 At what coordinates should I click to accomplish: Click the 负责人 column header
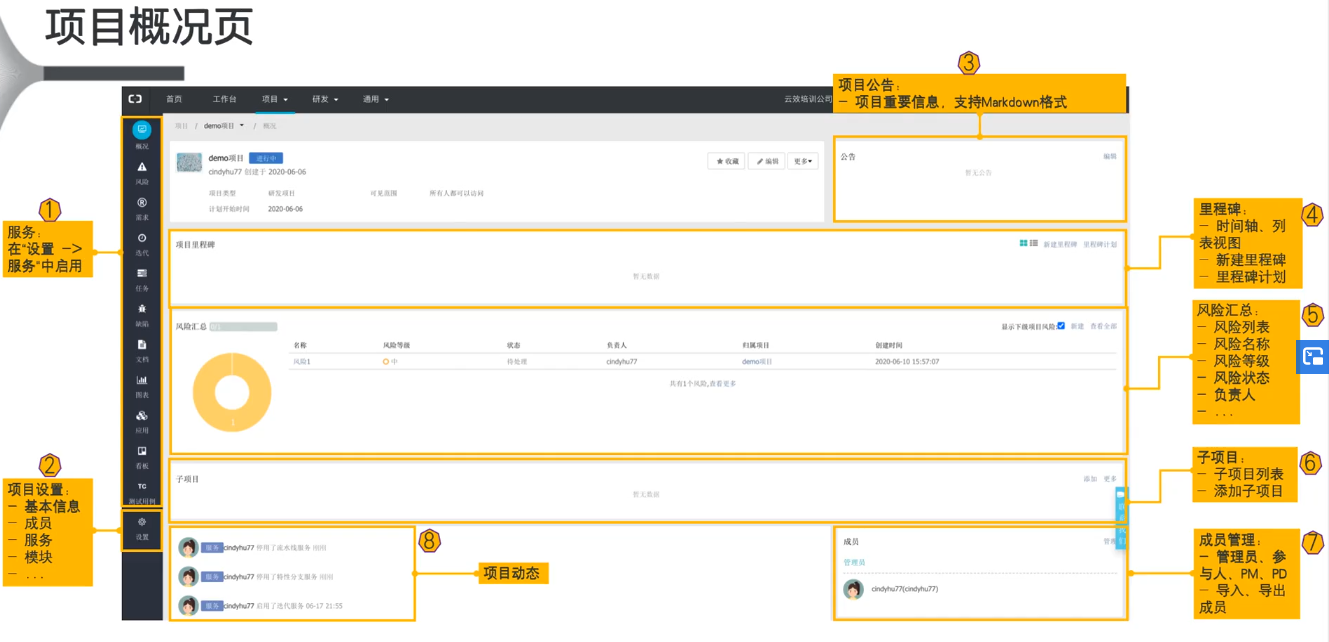coord(617,345)
